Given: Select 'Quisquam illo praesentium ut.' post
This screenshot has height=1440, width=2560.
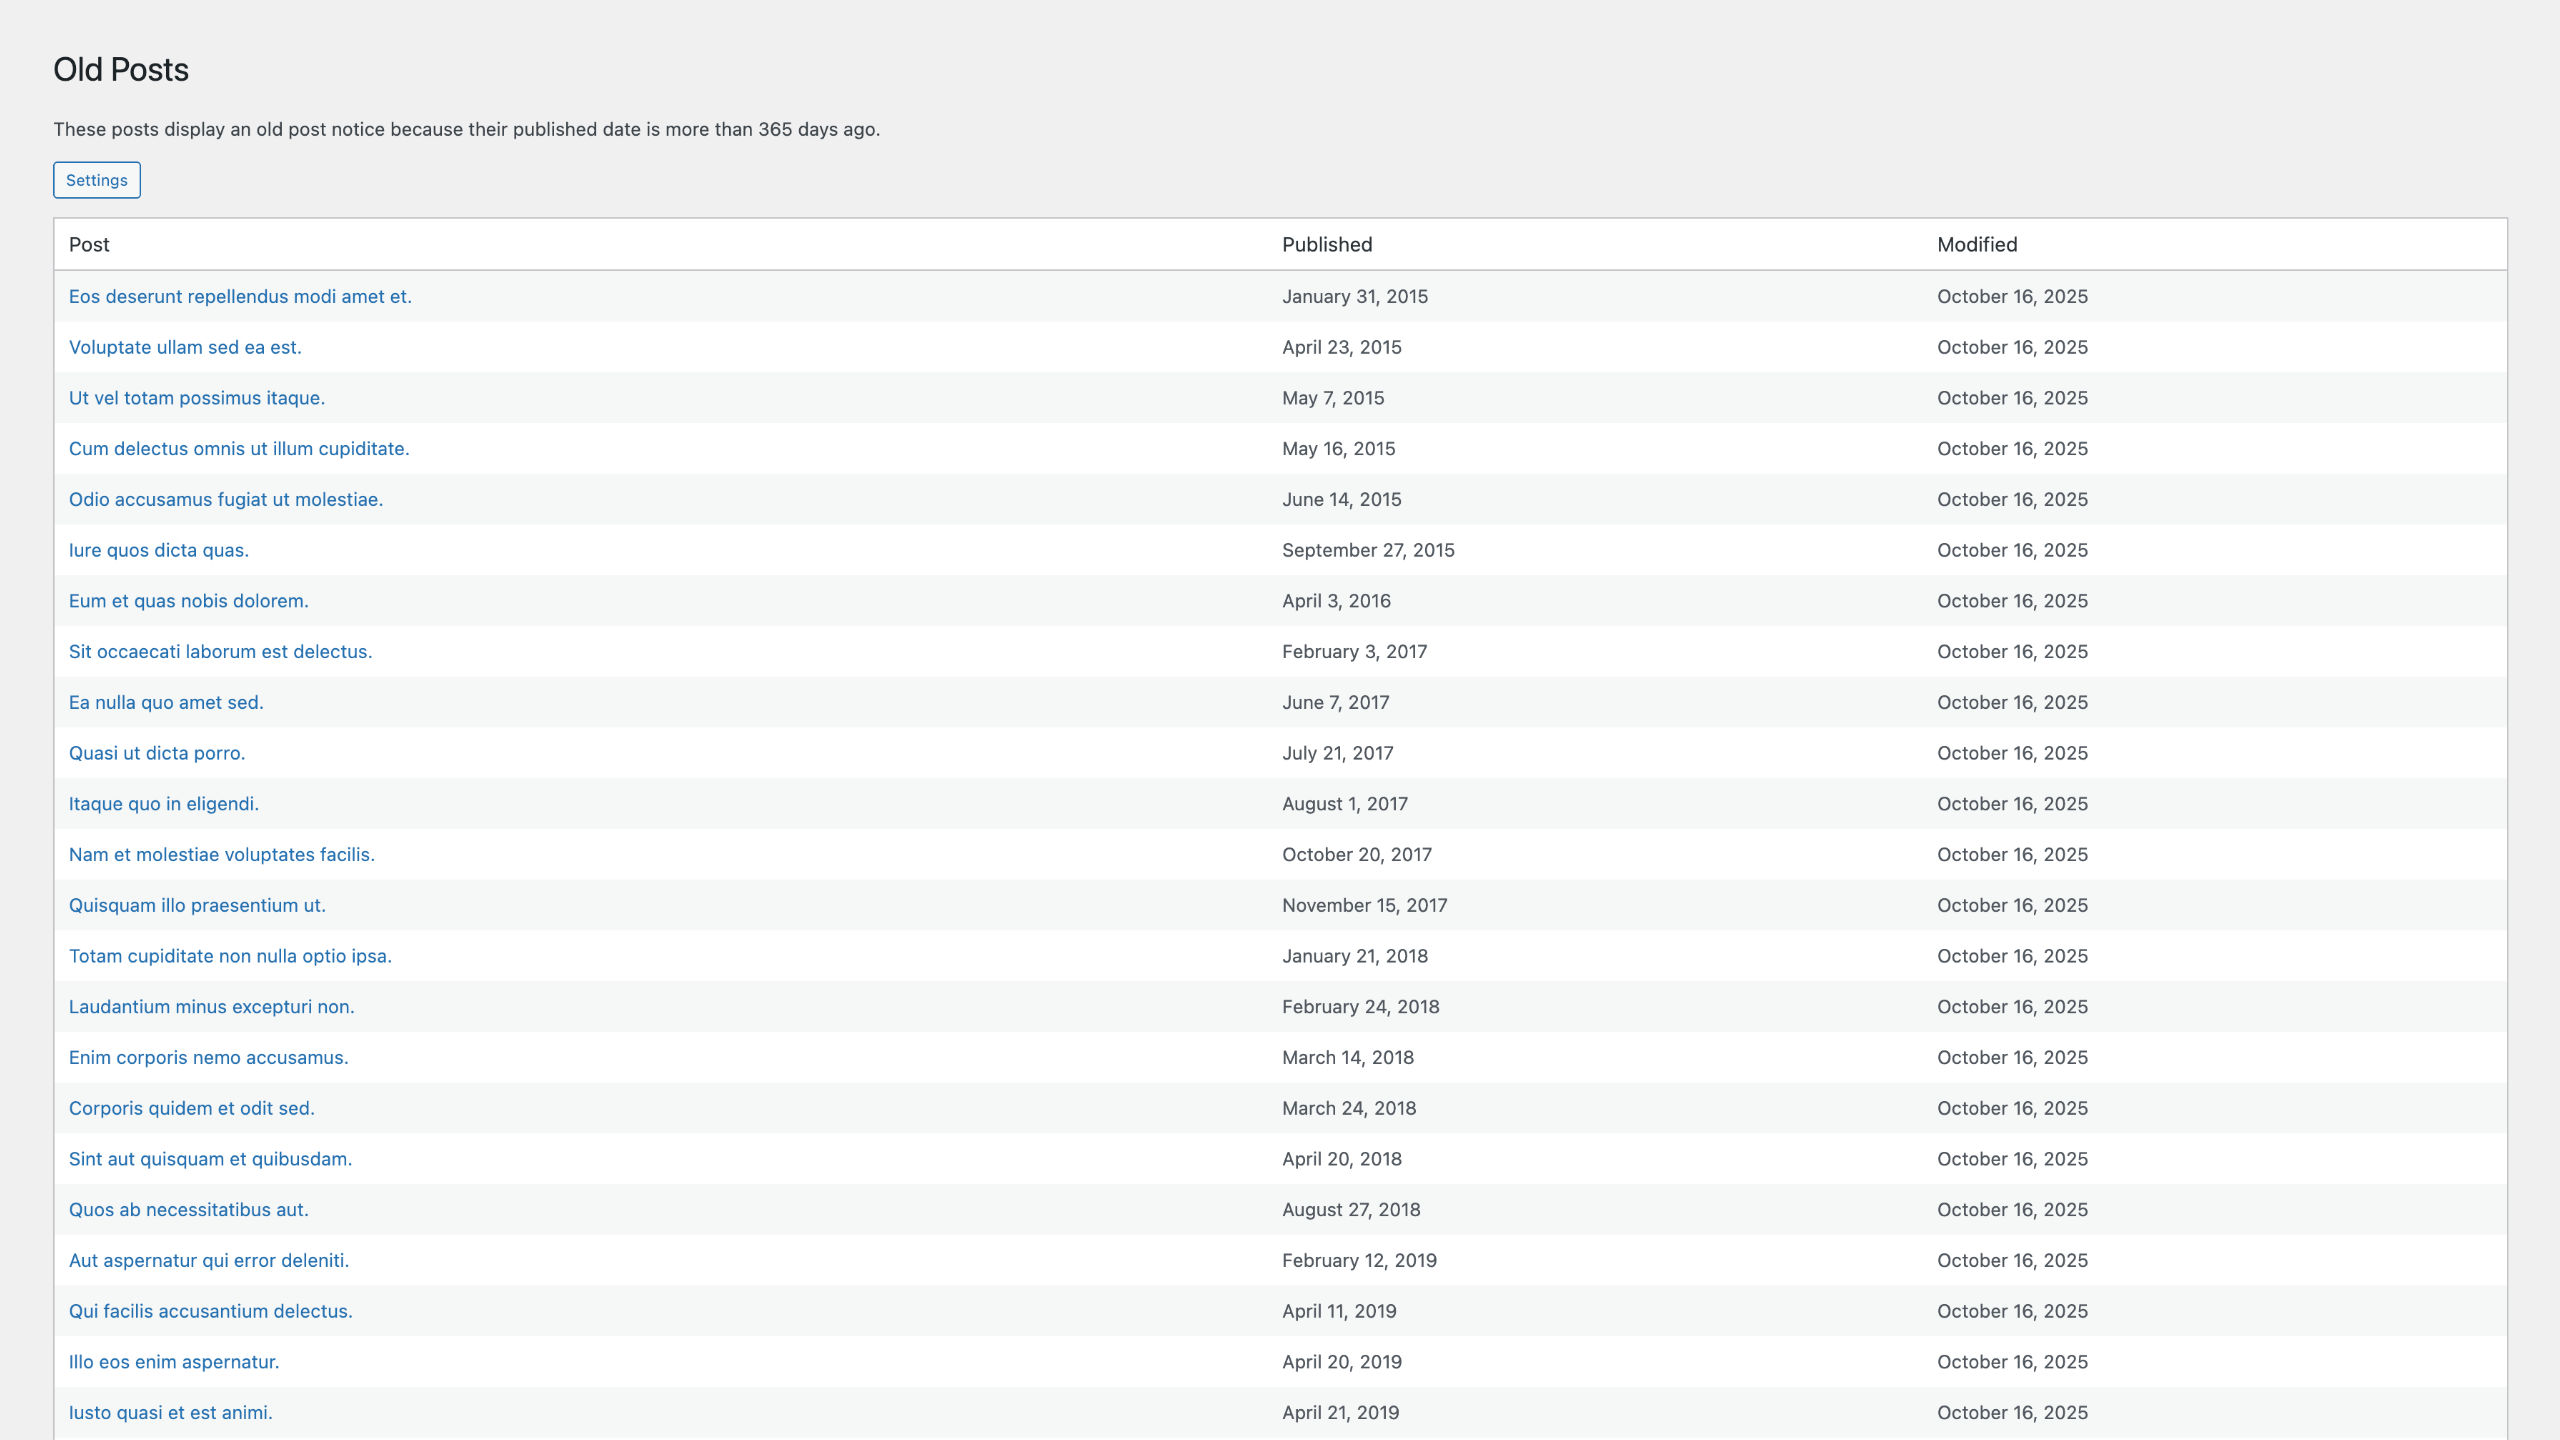Looking at the screenshot, I should point(197,905).
